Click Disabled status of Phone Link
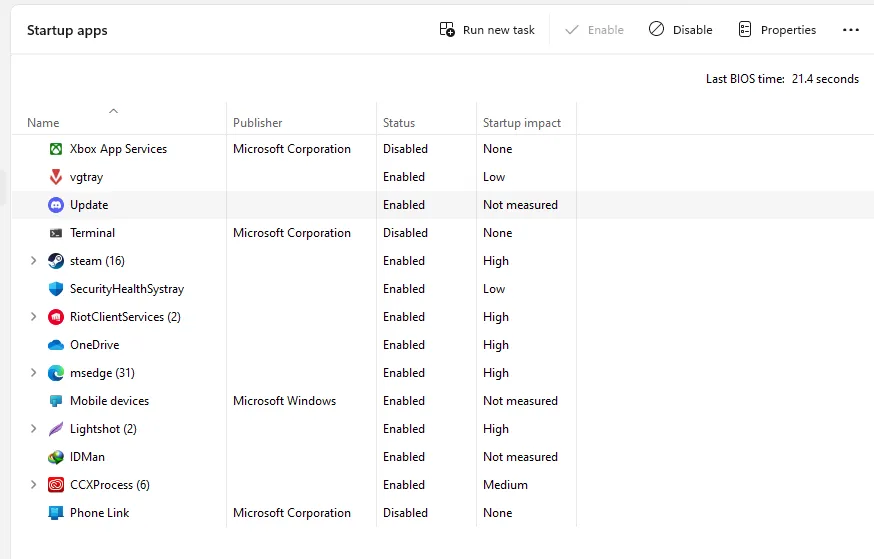874x559 pixels. point(405,513)
